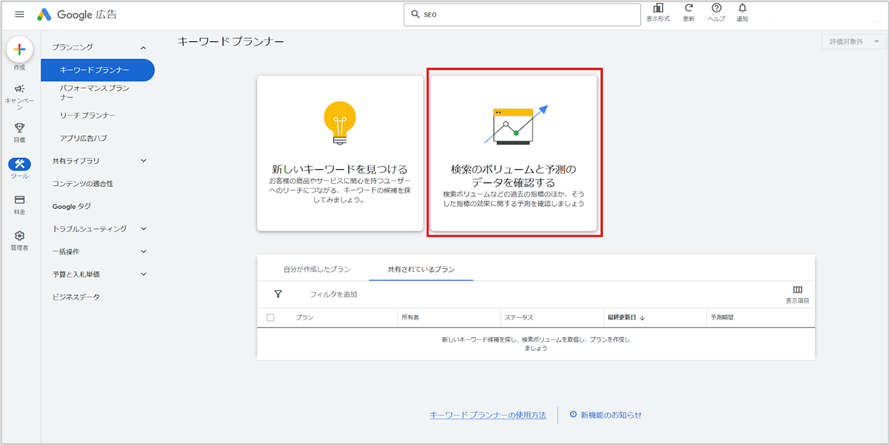Click the filter funnel icon
The height and width of the screenshot is (445, 890).
[x=278, y=294]
